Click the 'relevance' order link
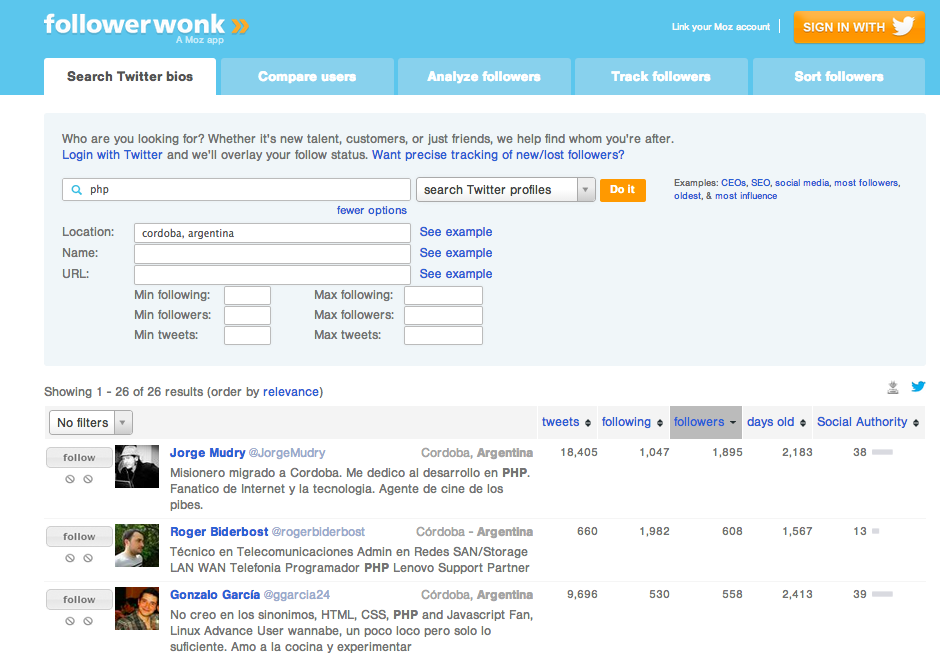This screenshot has width=940, height=657. pos(291,392)
